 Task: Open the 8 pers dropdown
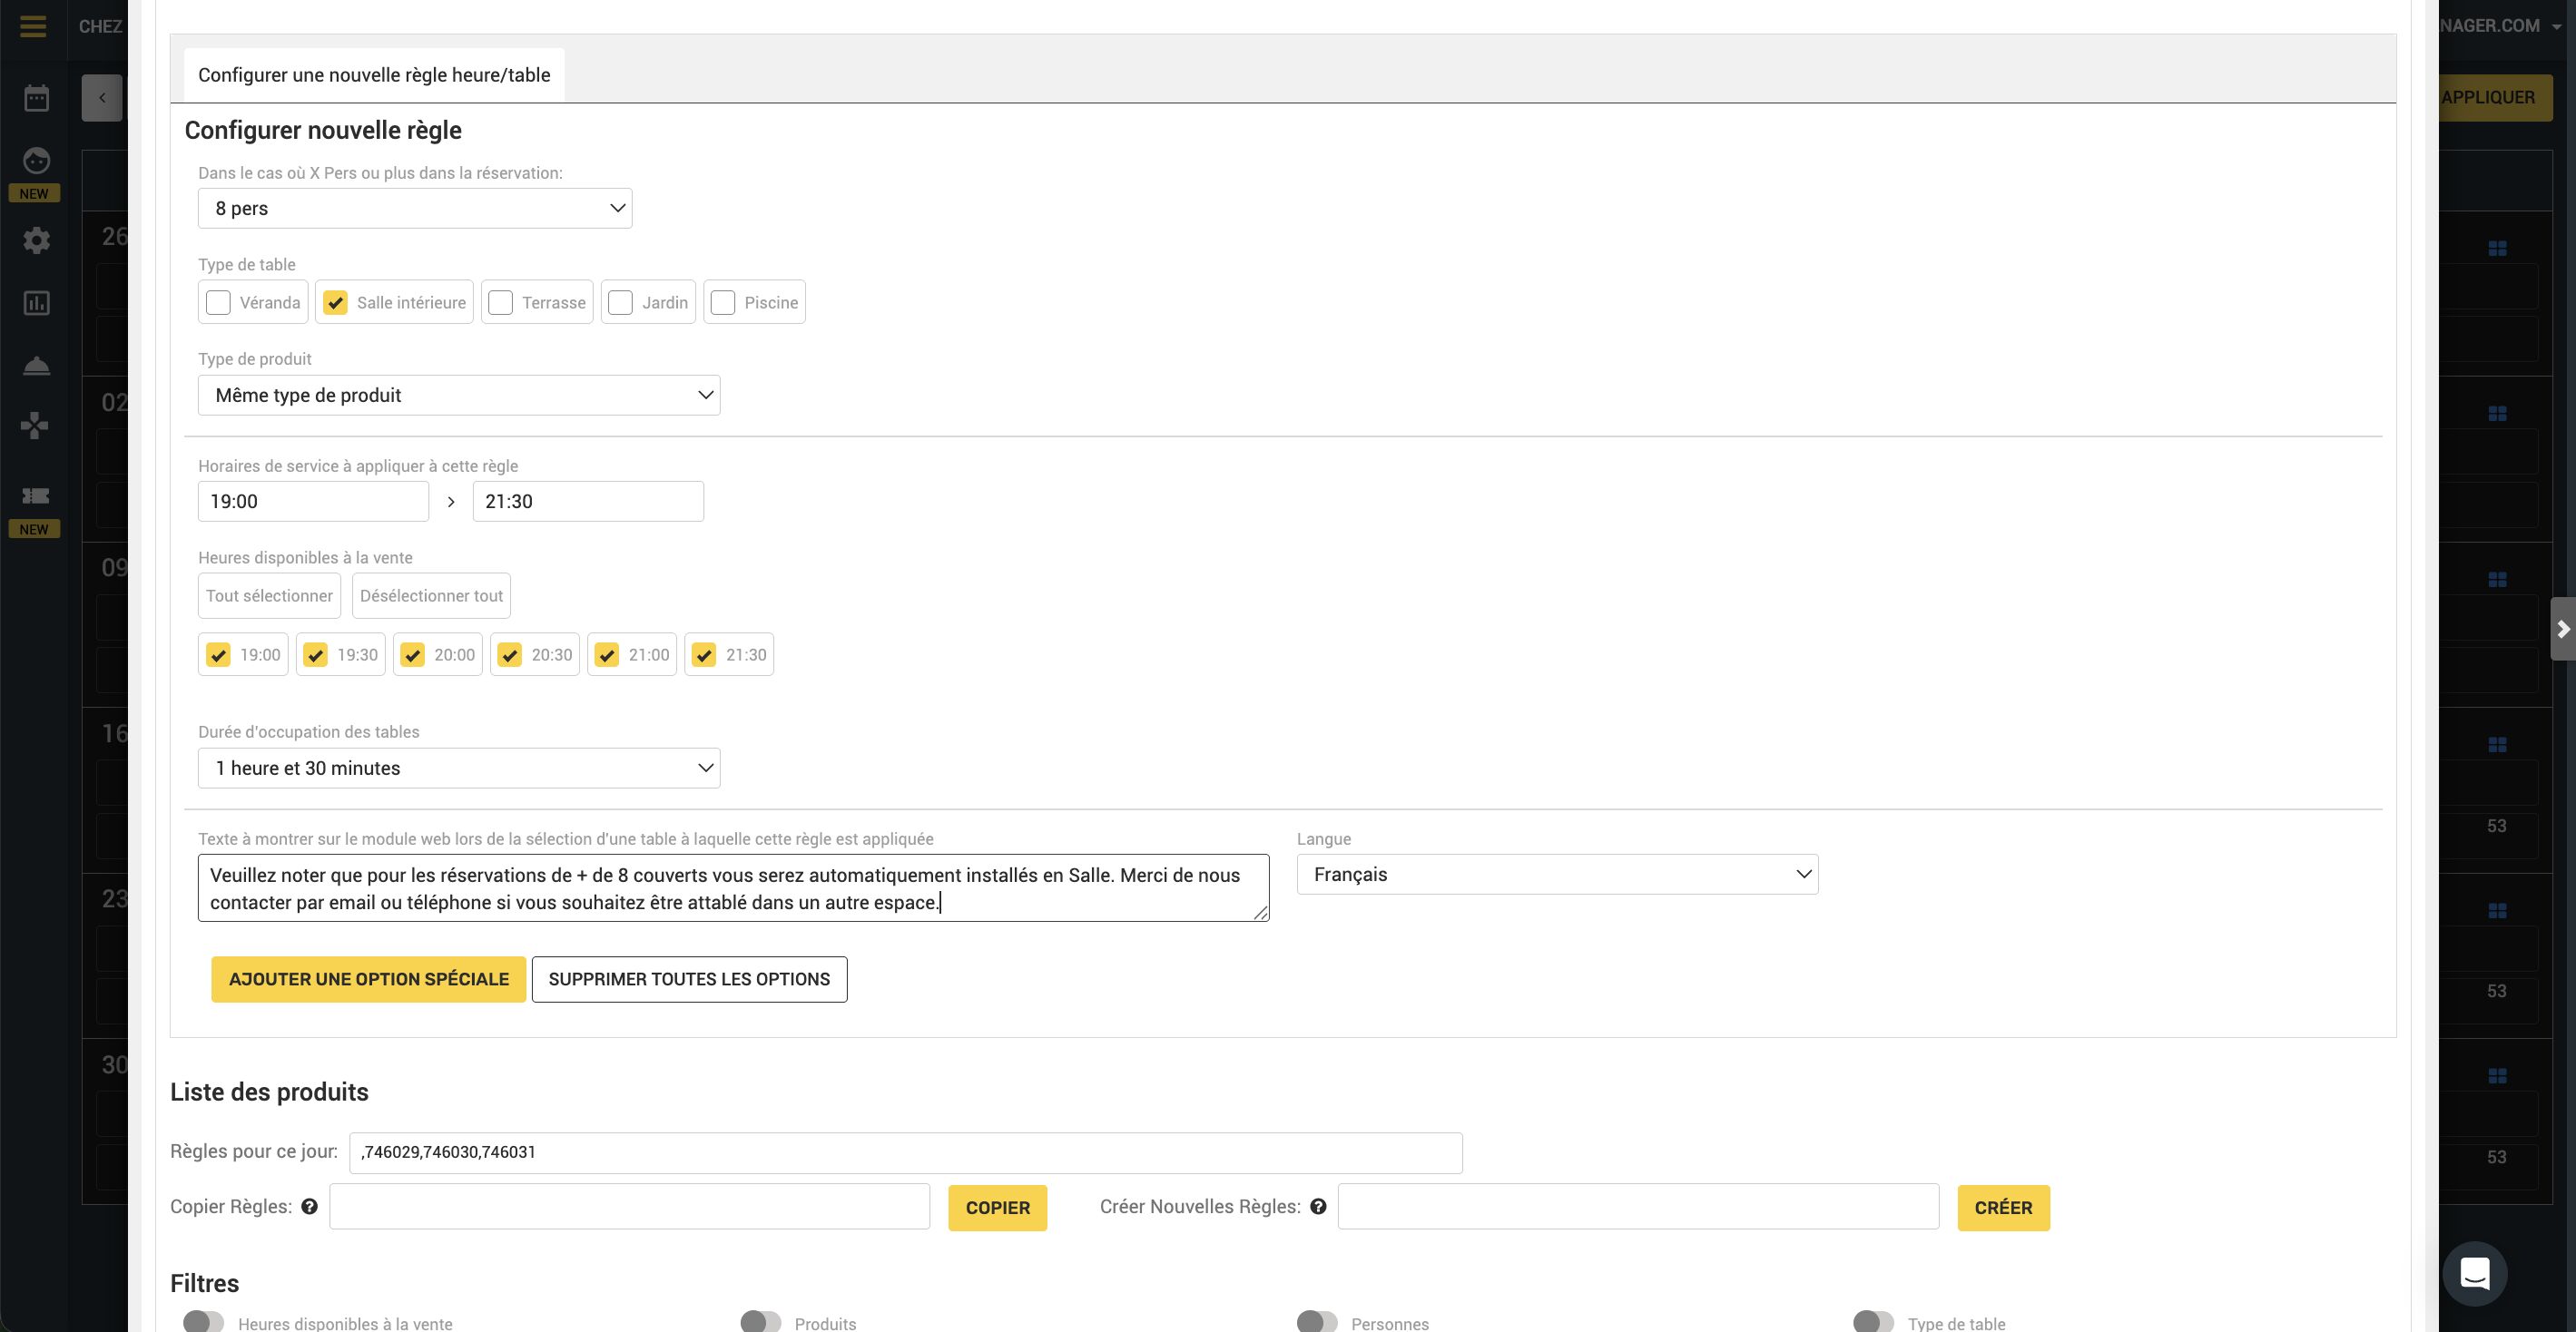tap(414, 208)
